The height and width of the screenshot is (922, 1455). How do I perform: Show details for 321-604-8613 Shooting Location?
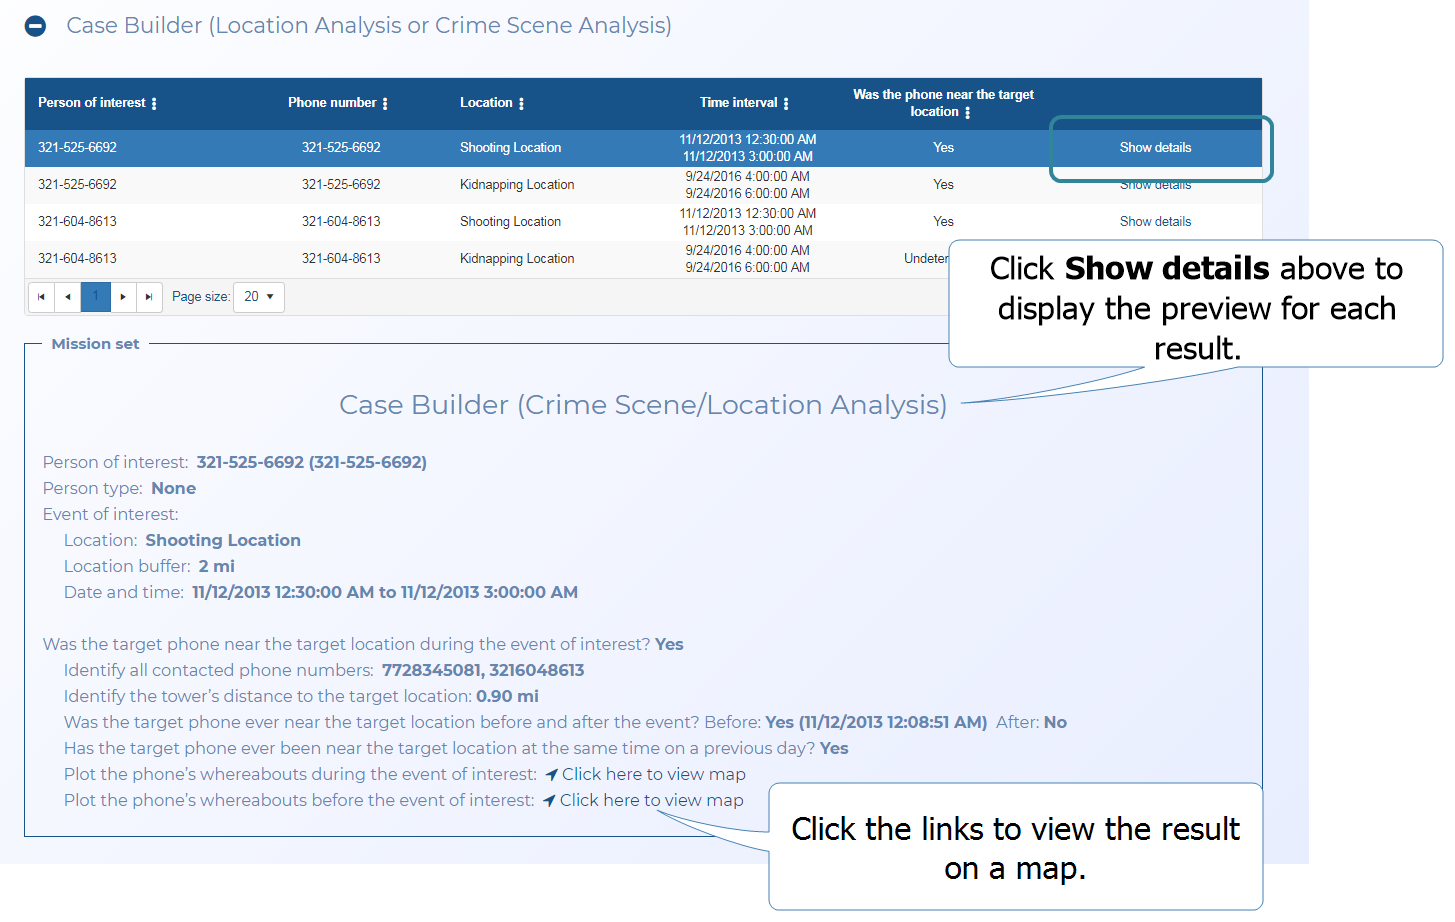pos(1155,222)
